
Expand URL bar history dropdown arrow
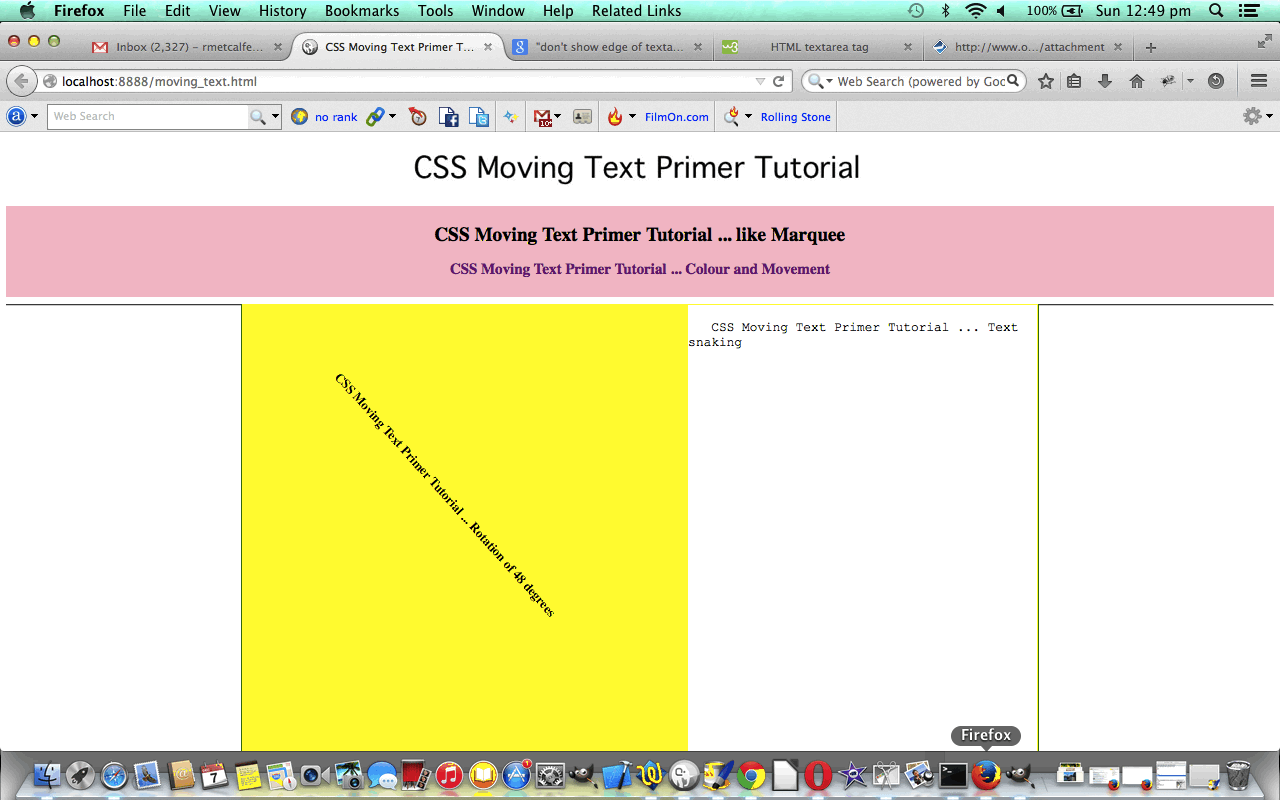click(x=760, y=81)
